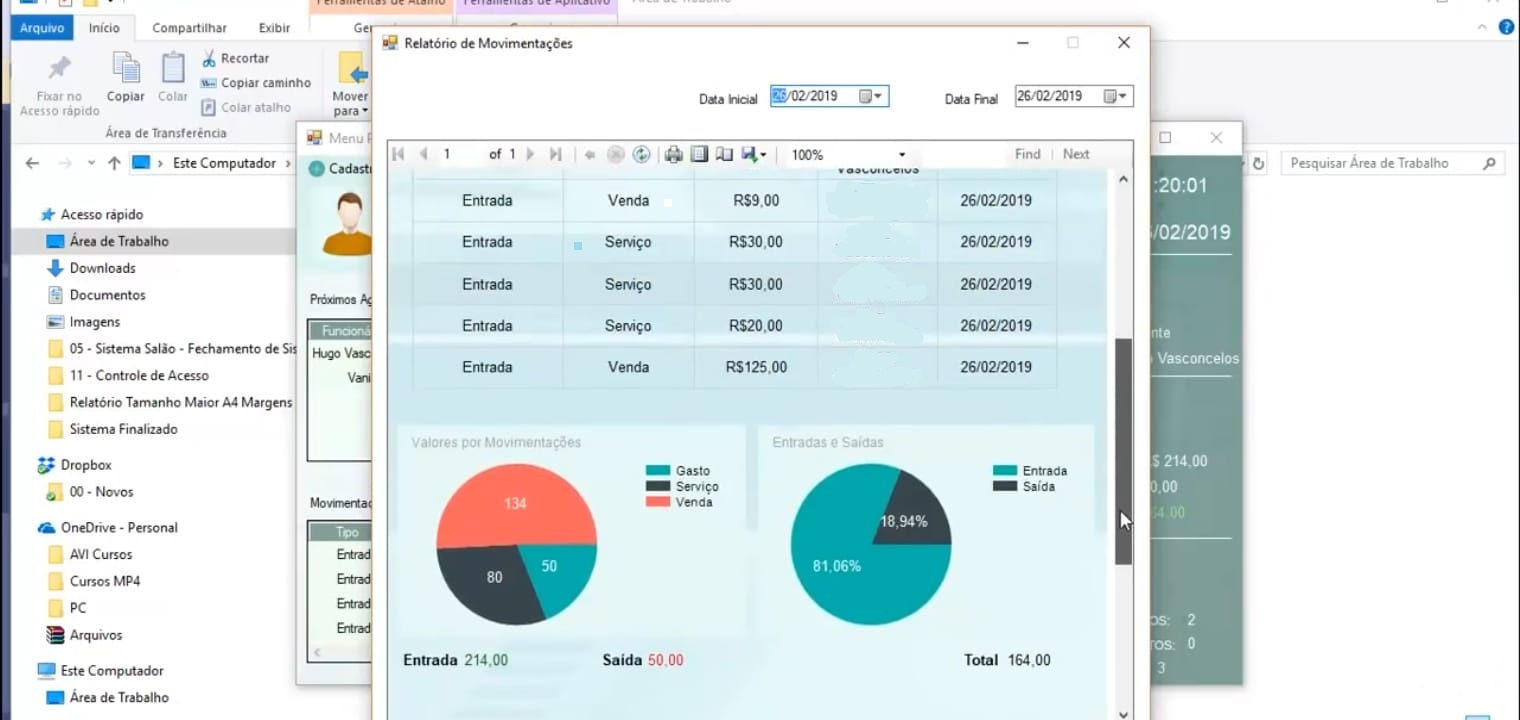Click Copiar caminho in the ribbon

click(256, 83)
